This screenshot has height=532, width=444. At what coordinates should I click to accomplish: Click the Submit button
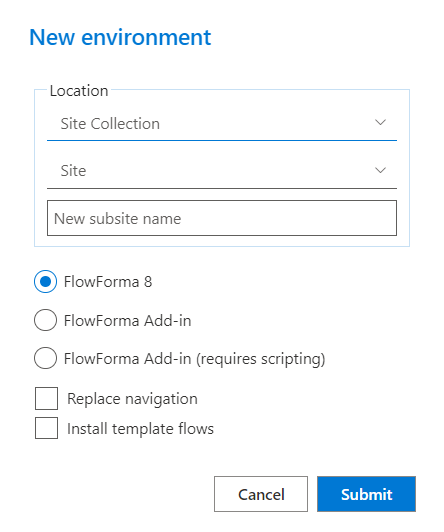[366, 494]
